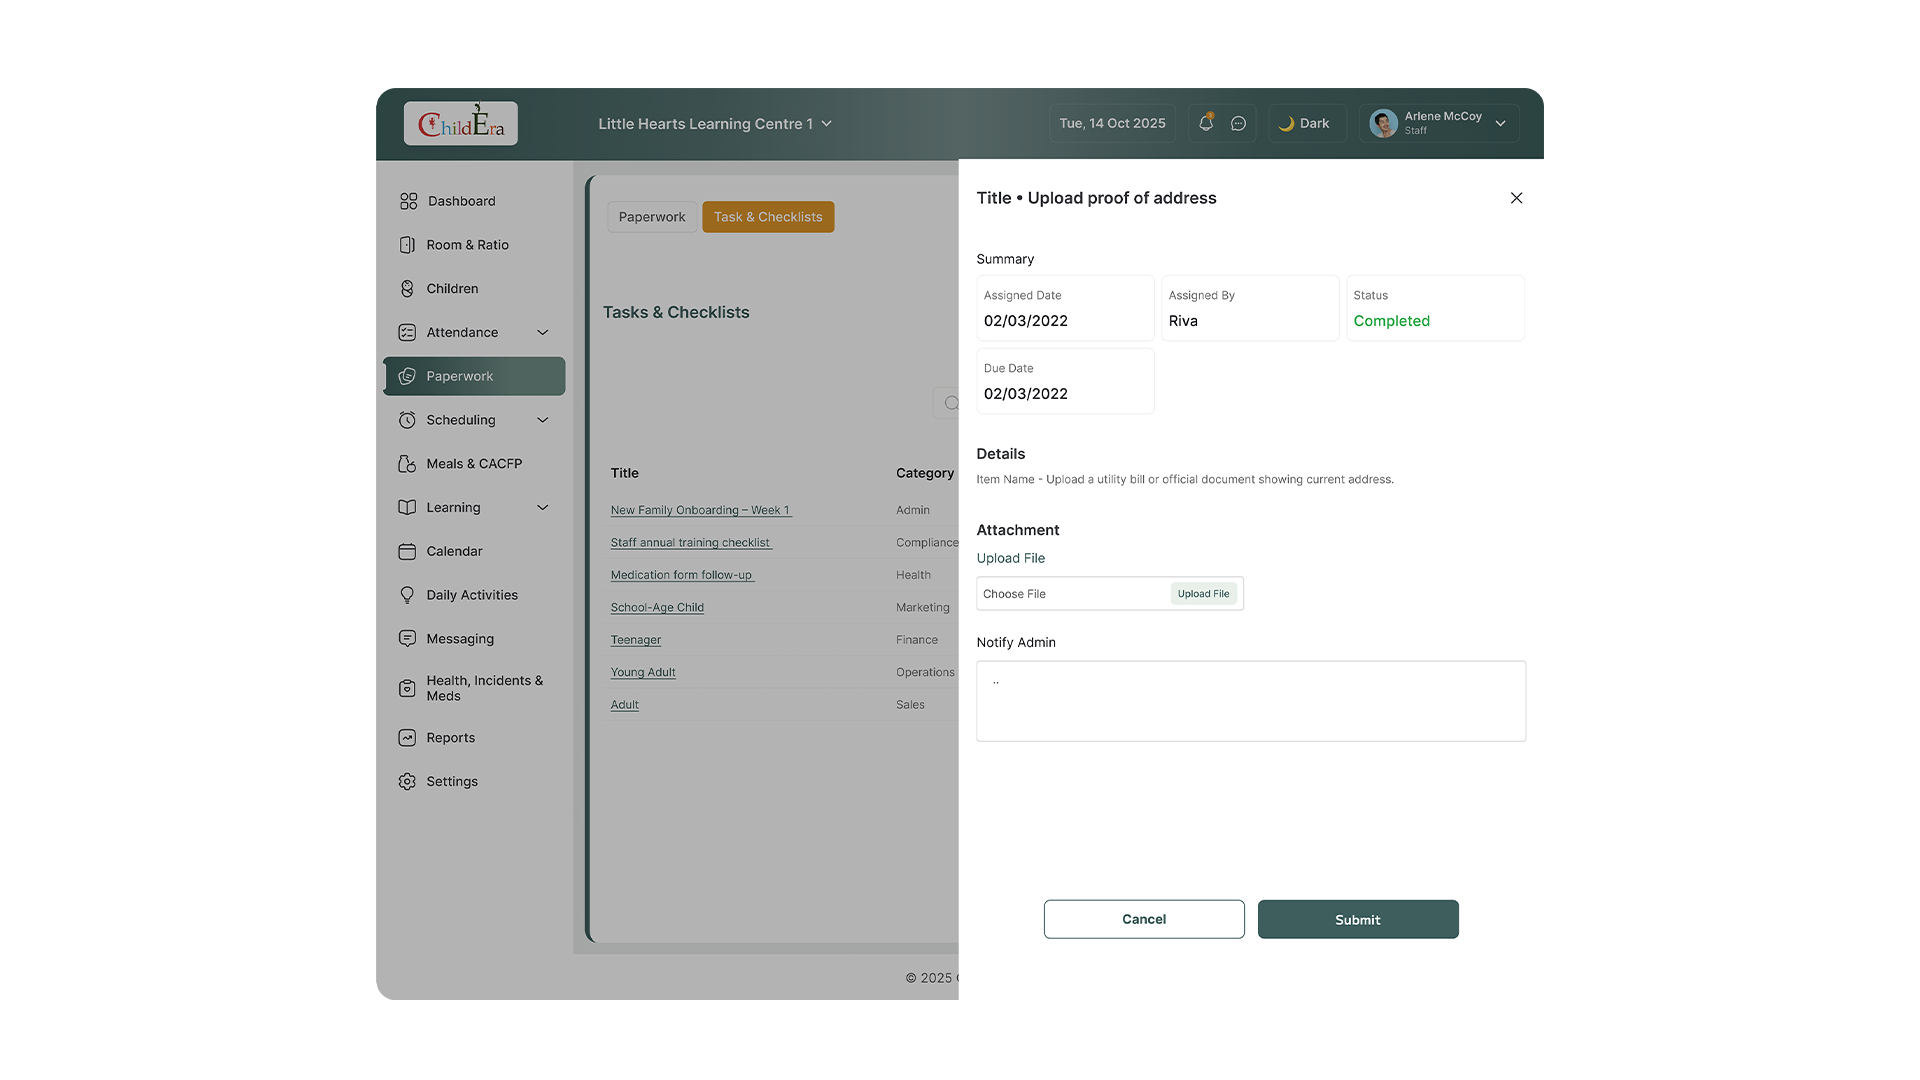This screenshot has width=1920, height=1080.
Task: Click the ChildEra logo
Action: click(461, 123)
